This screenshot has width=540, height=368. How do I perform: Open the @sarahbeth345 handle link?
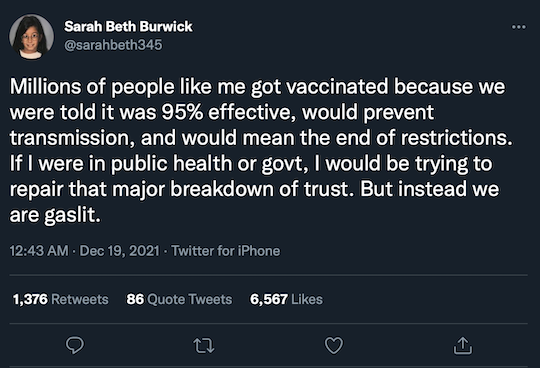click(x=113, y=45)
